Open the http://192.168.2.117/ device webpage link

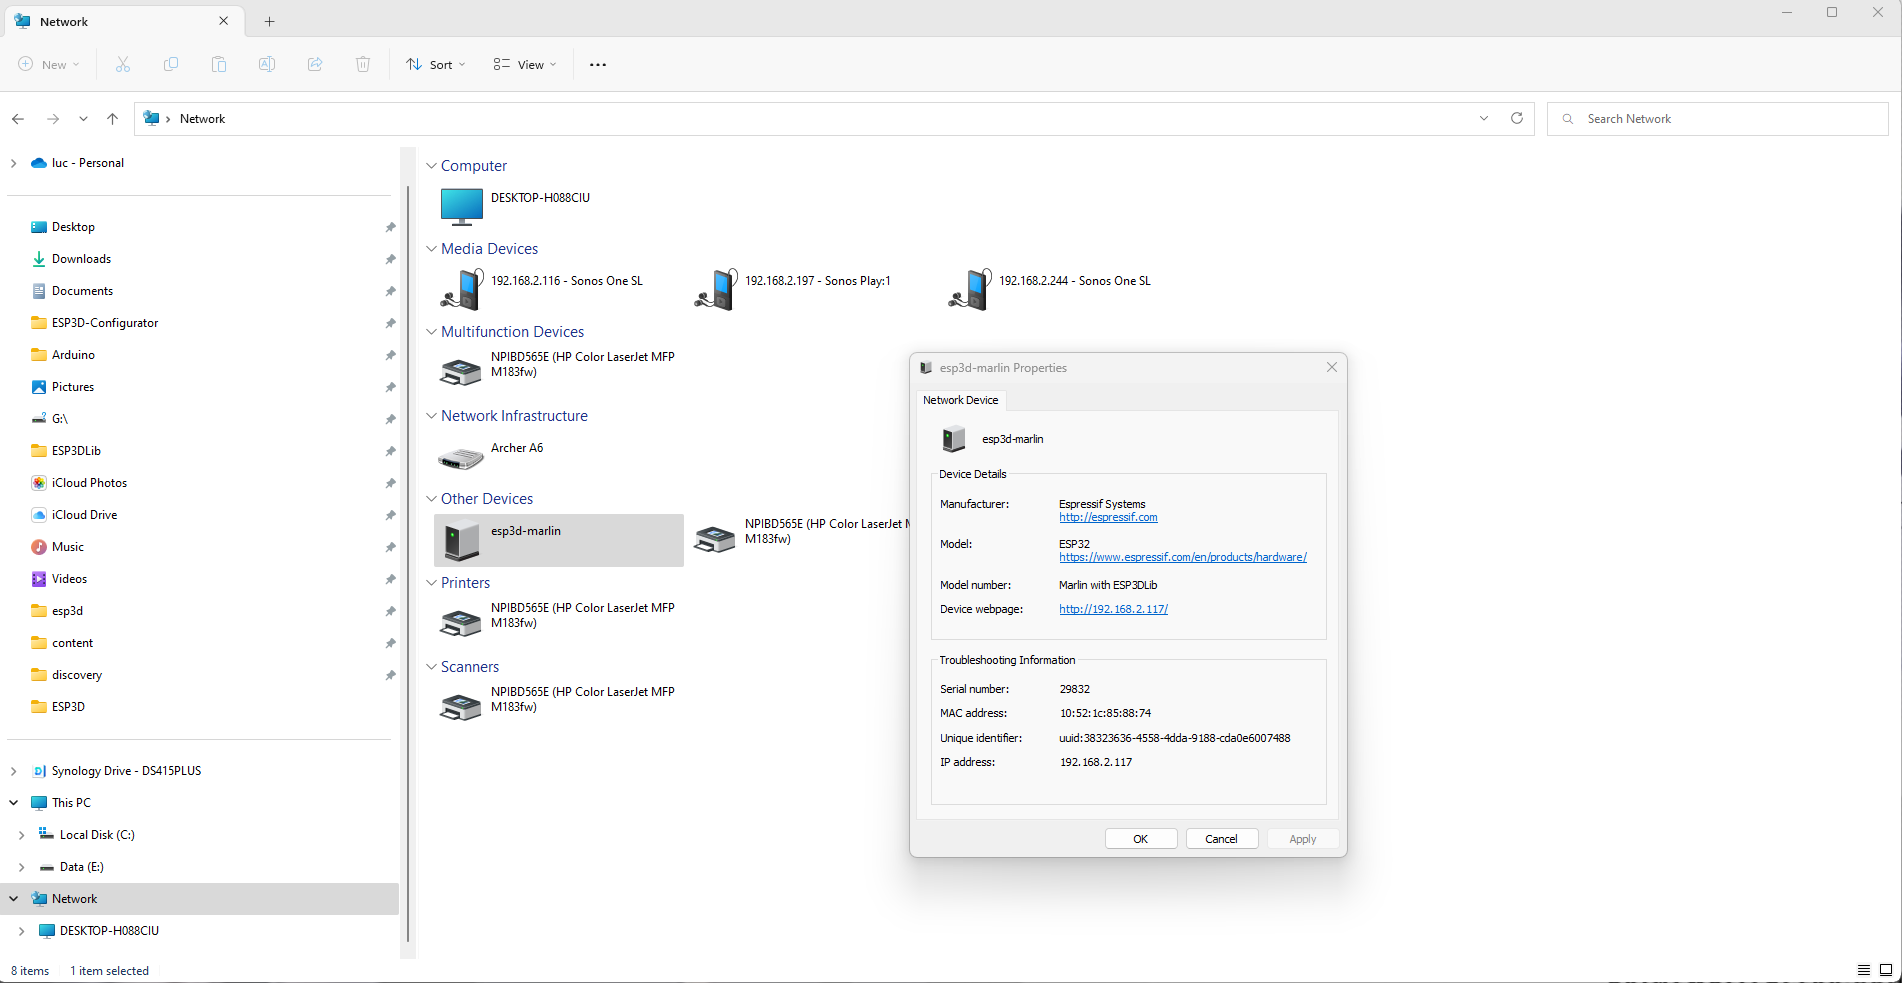coord(1113,609)
